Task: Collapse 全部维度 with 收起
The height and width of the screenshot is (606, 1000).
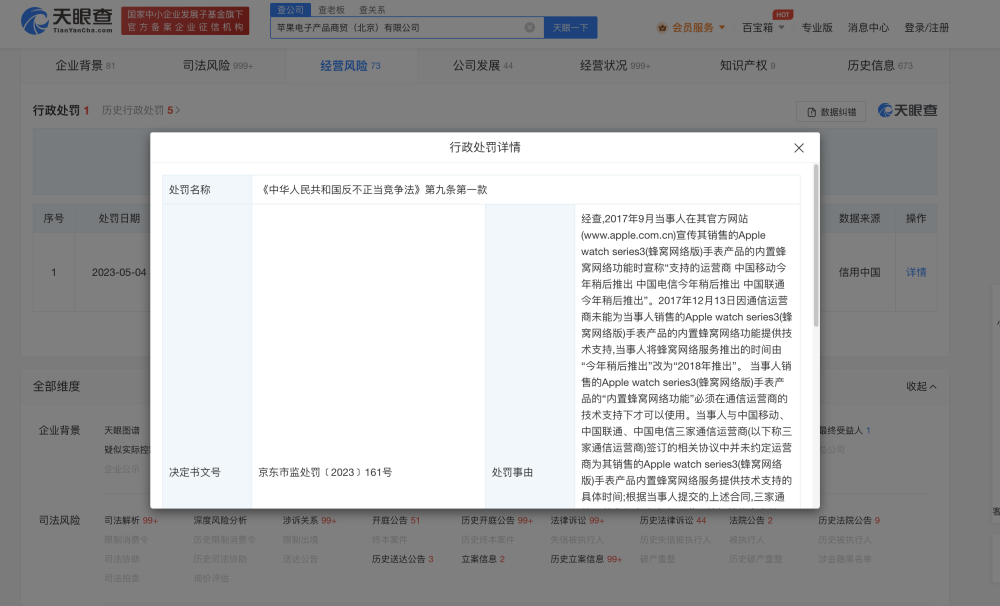Action: [x=921, y=387]
